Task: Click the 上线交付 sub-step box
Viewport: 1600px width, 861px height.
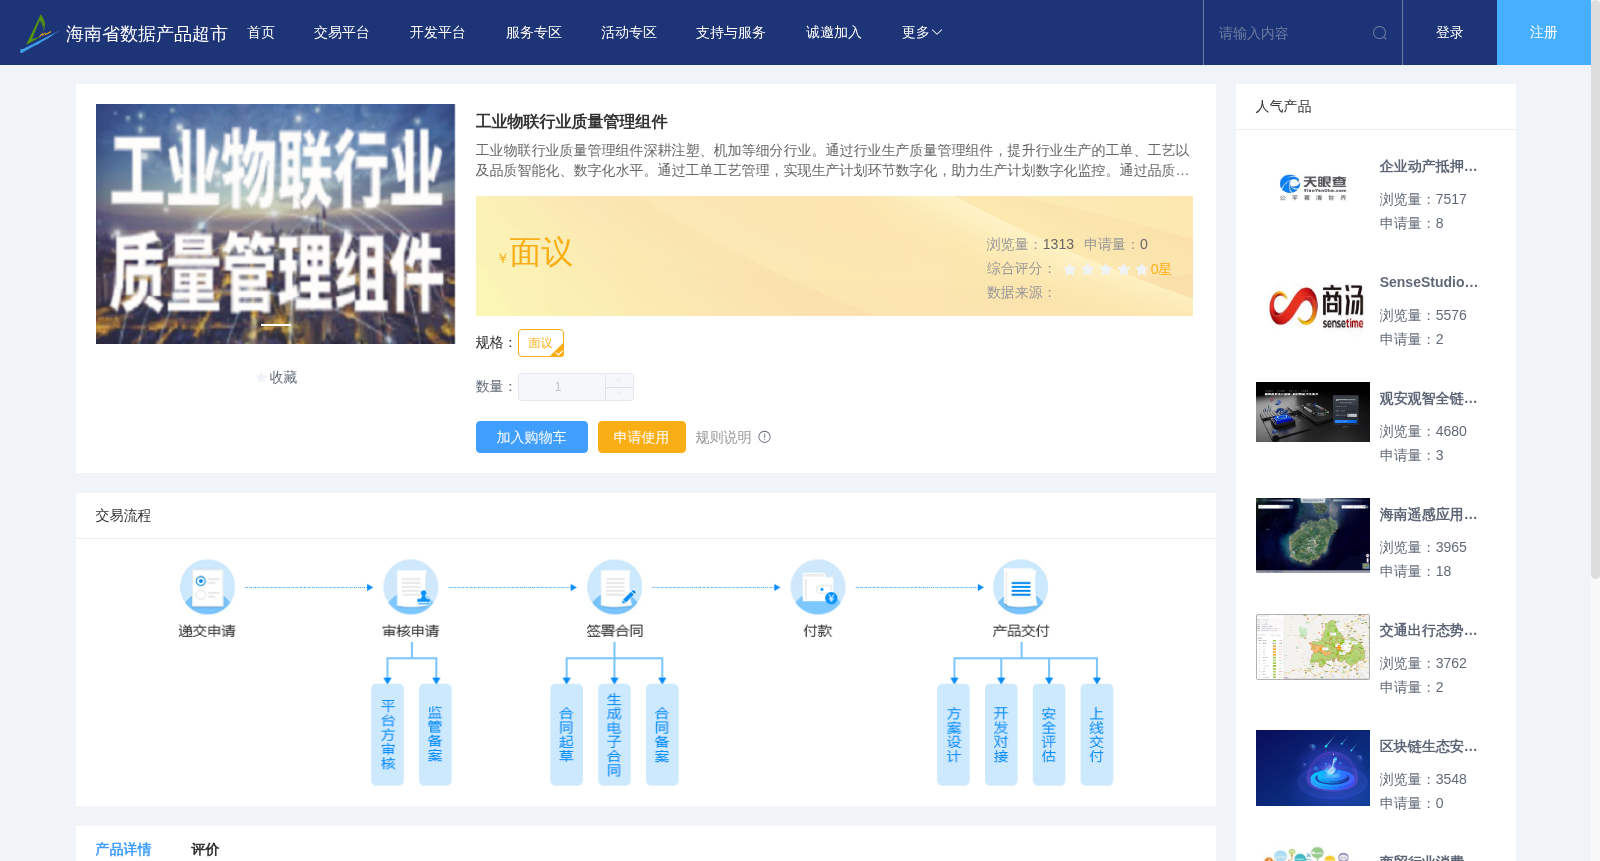Action: pyautogui.click(x=1097, y=735)
